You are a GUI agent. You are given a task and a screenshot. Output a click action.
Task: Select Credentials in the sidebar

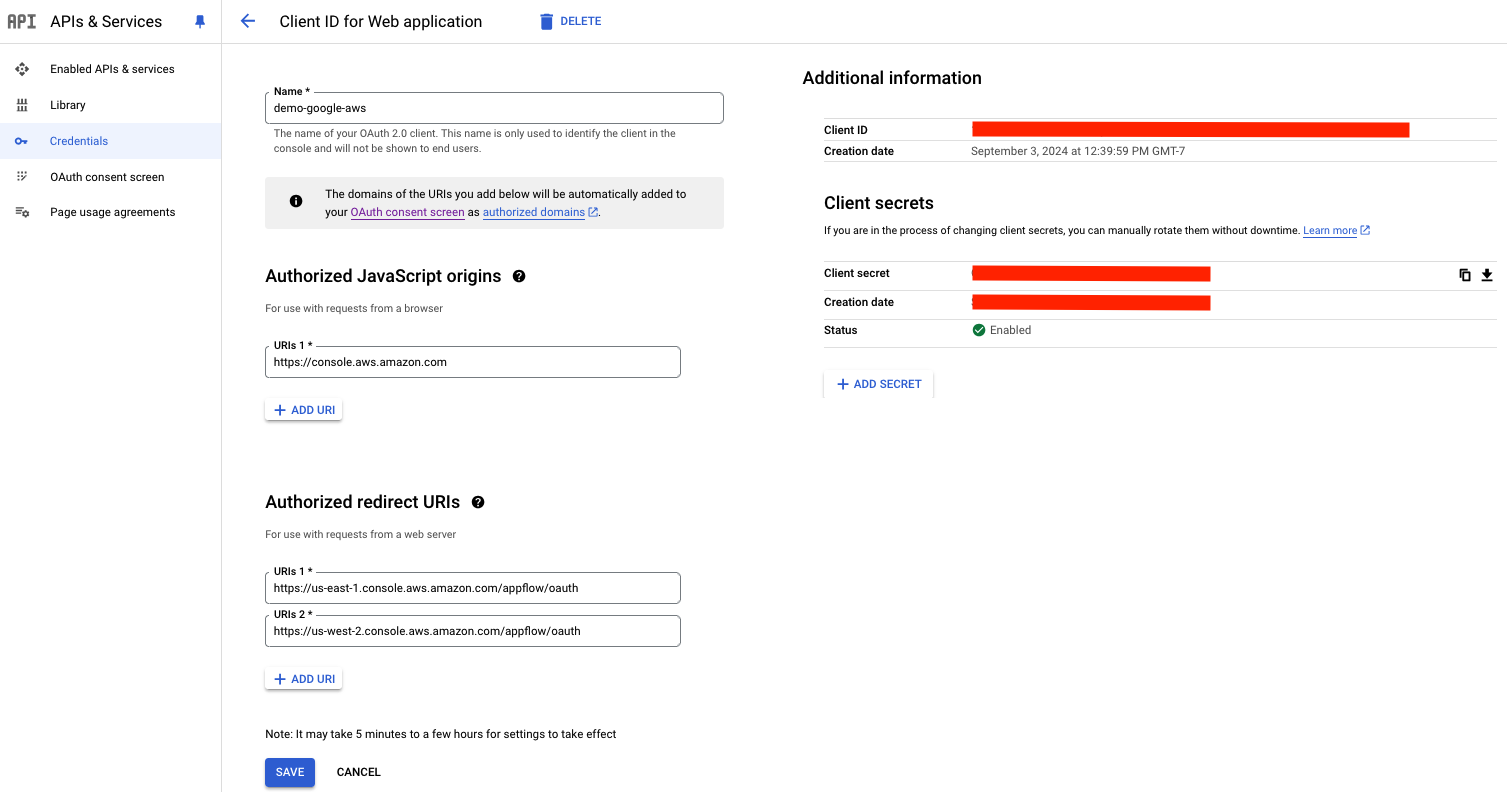110,141
